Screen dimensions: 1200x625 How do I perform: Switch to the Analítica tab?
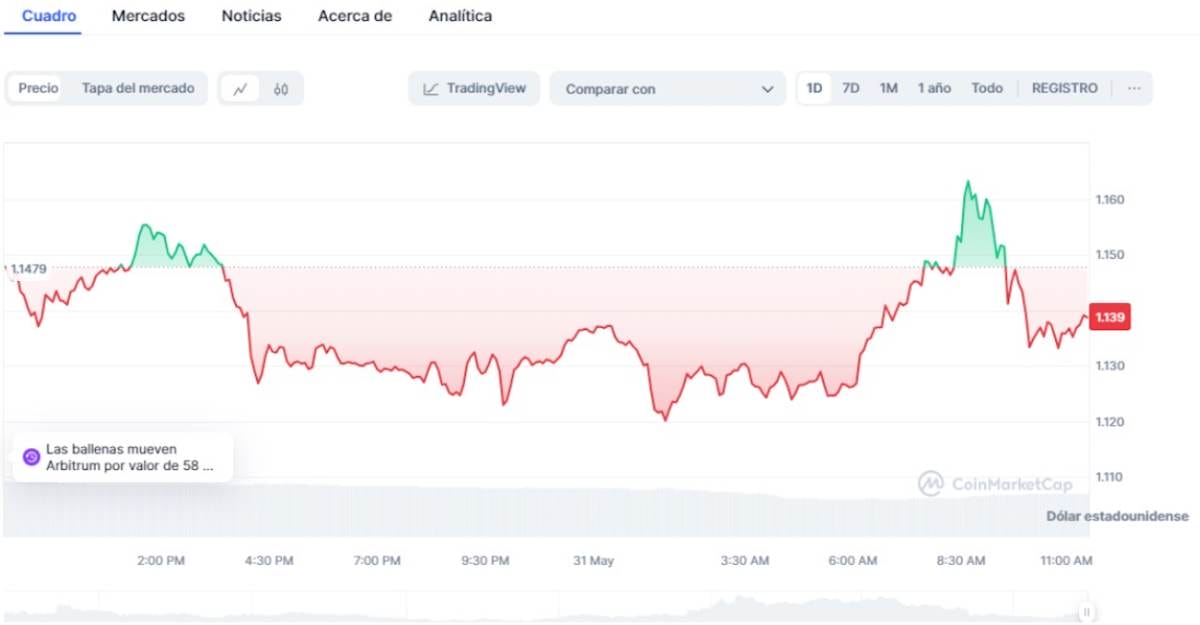(x=459, y=16)
